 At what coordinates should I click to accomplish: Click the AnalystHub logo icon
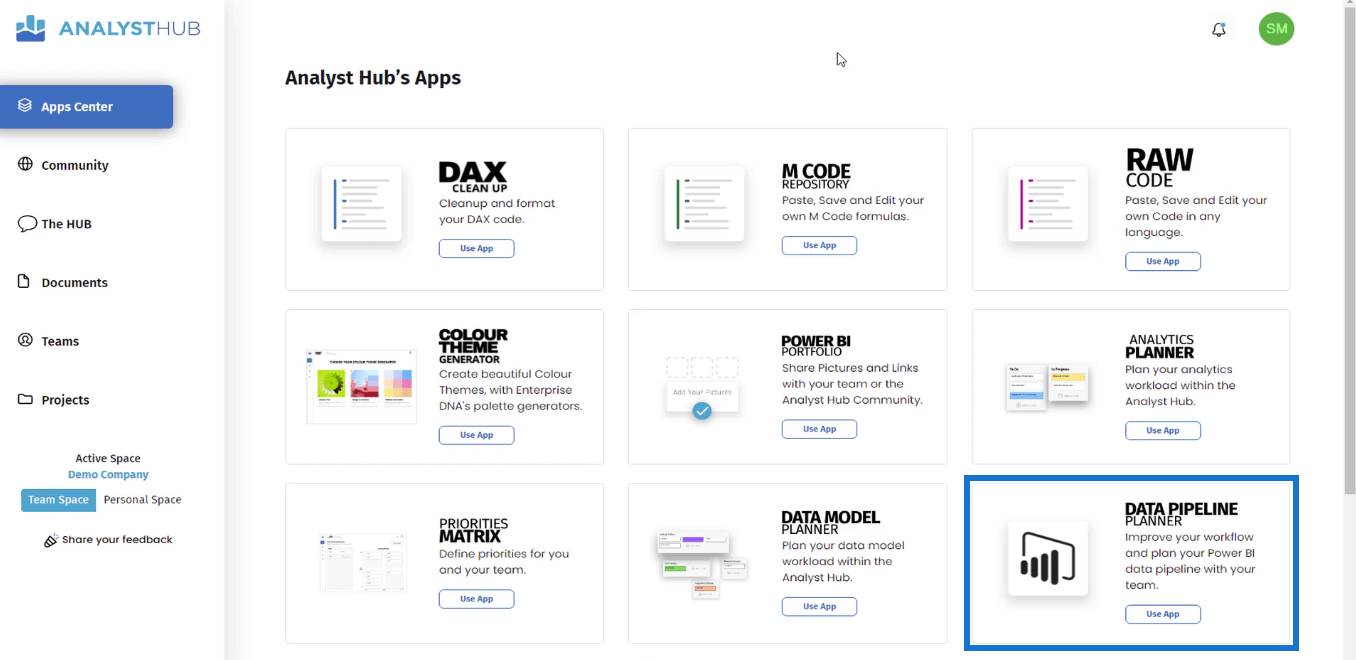coord(31,28)
